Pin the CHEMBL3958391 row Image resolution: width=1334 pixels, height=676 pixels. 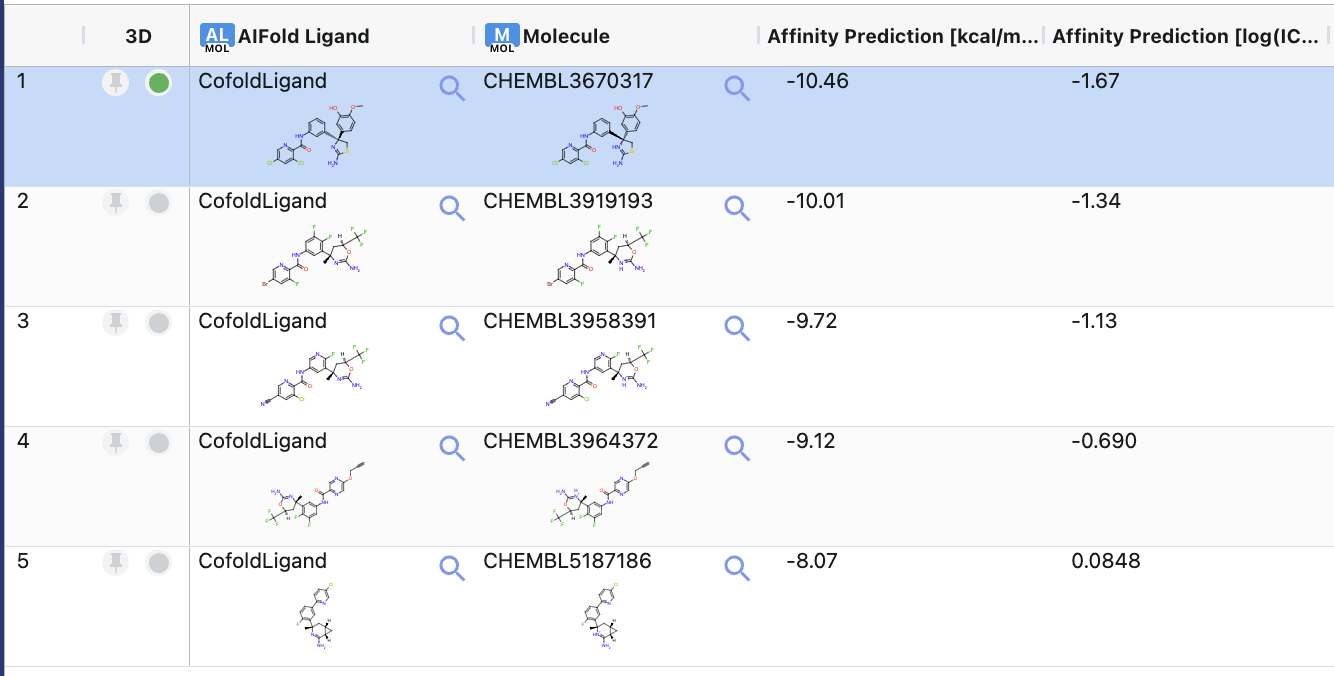pos(116,323)
